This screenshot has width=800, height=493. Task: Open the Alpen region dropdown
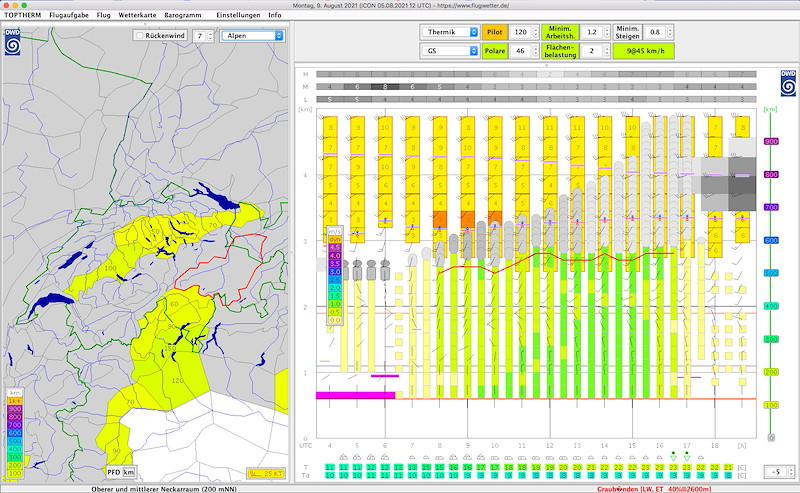(x=252, y=36)
